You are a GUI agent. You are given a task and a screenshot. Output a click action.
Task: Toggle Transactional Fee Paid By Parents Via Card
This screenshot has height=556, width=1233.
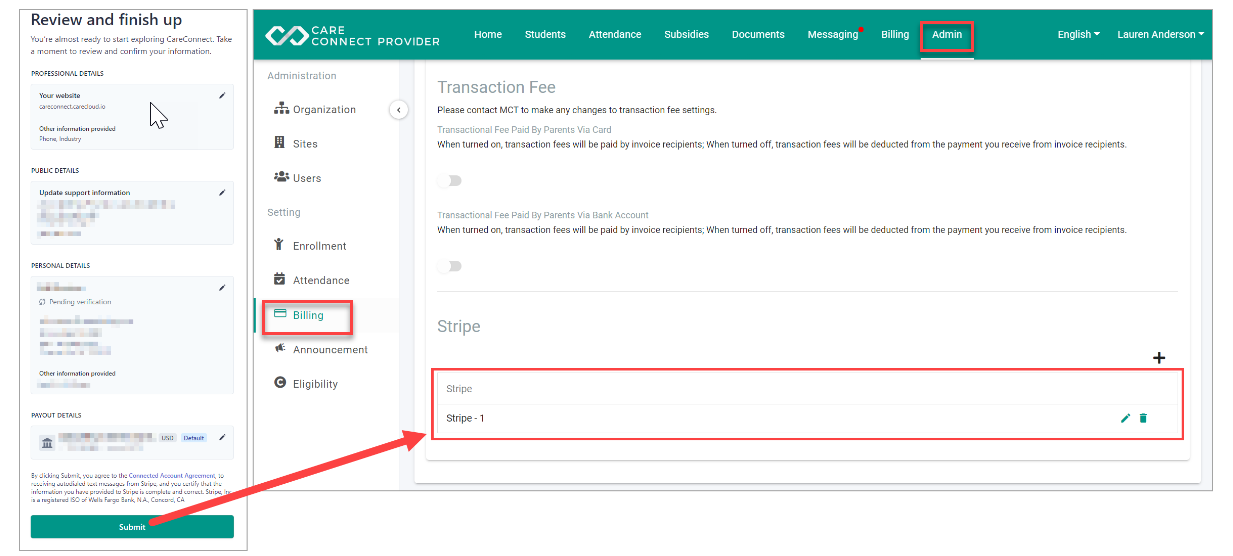pyautogui.click(x=450, y=181)
